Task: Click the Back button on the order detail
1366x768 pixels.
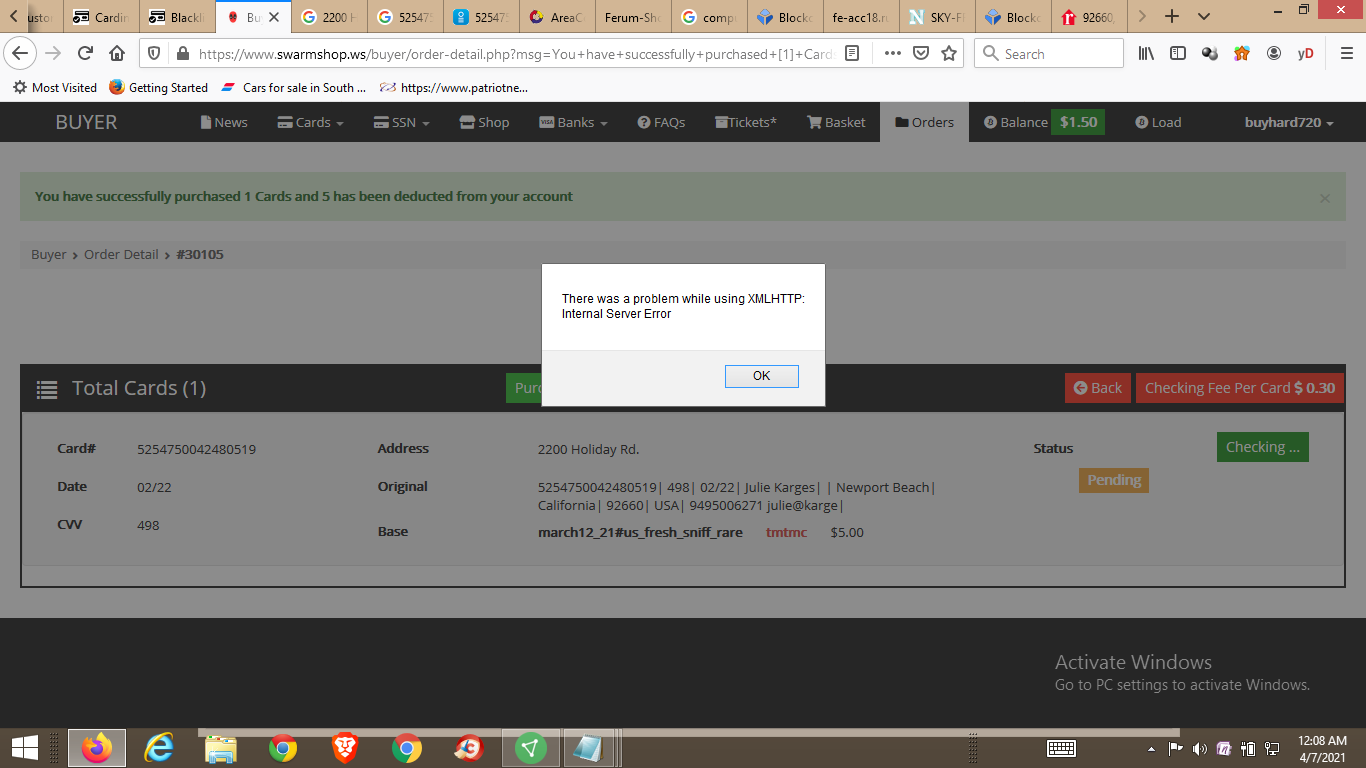Action: 1097,388
